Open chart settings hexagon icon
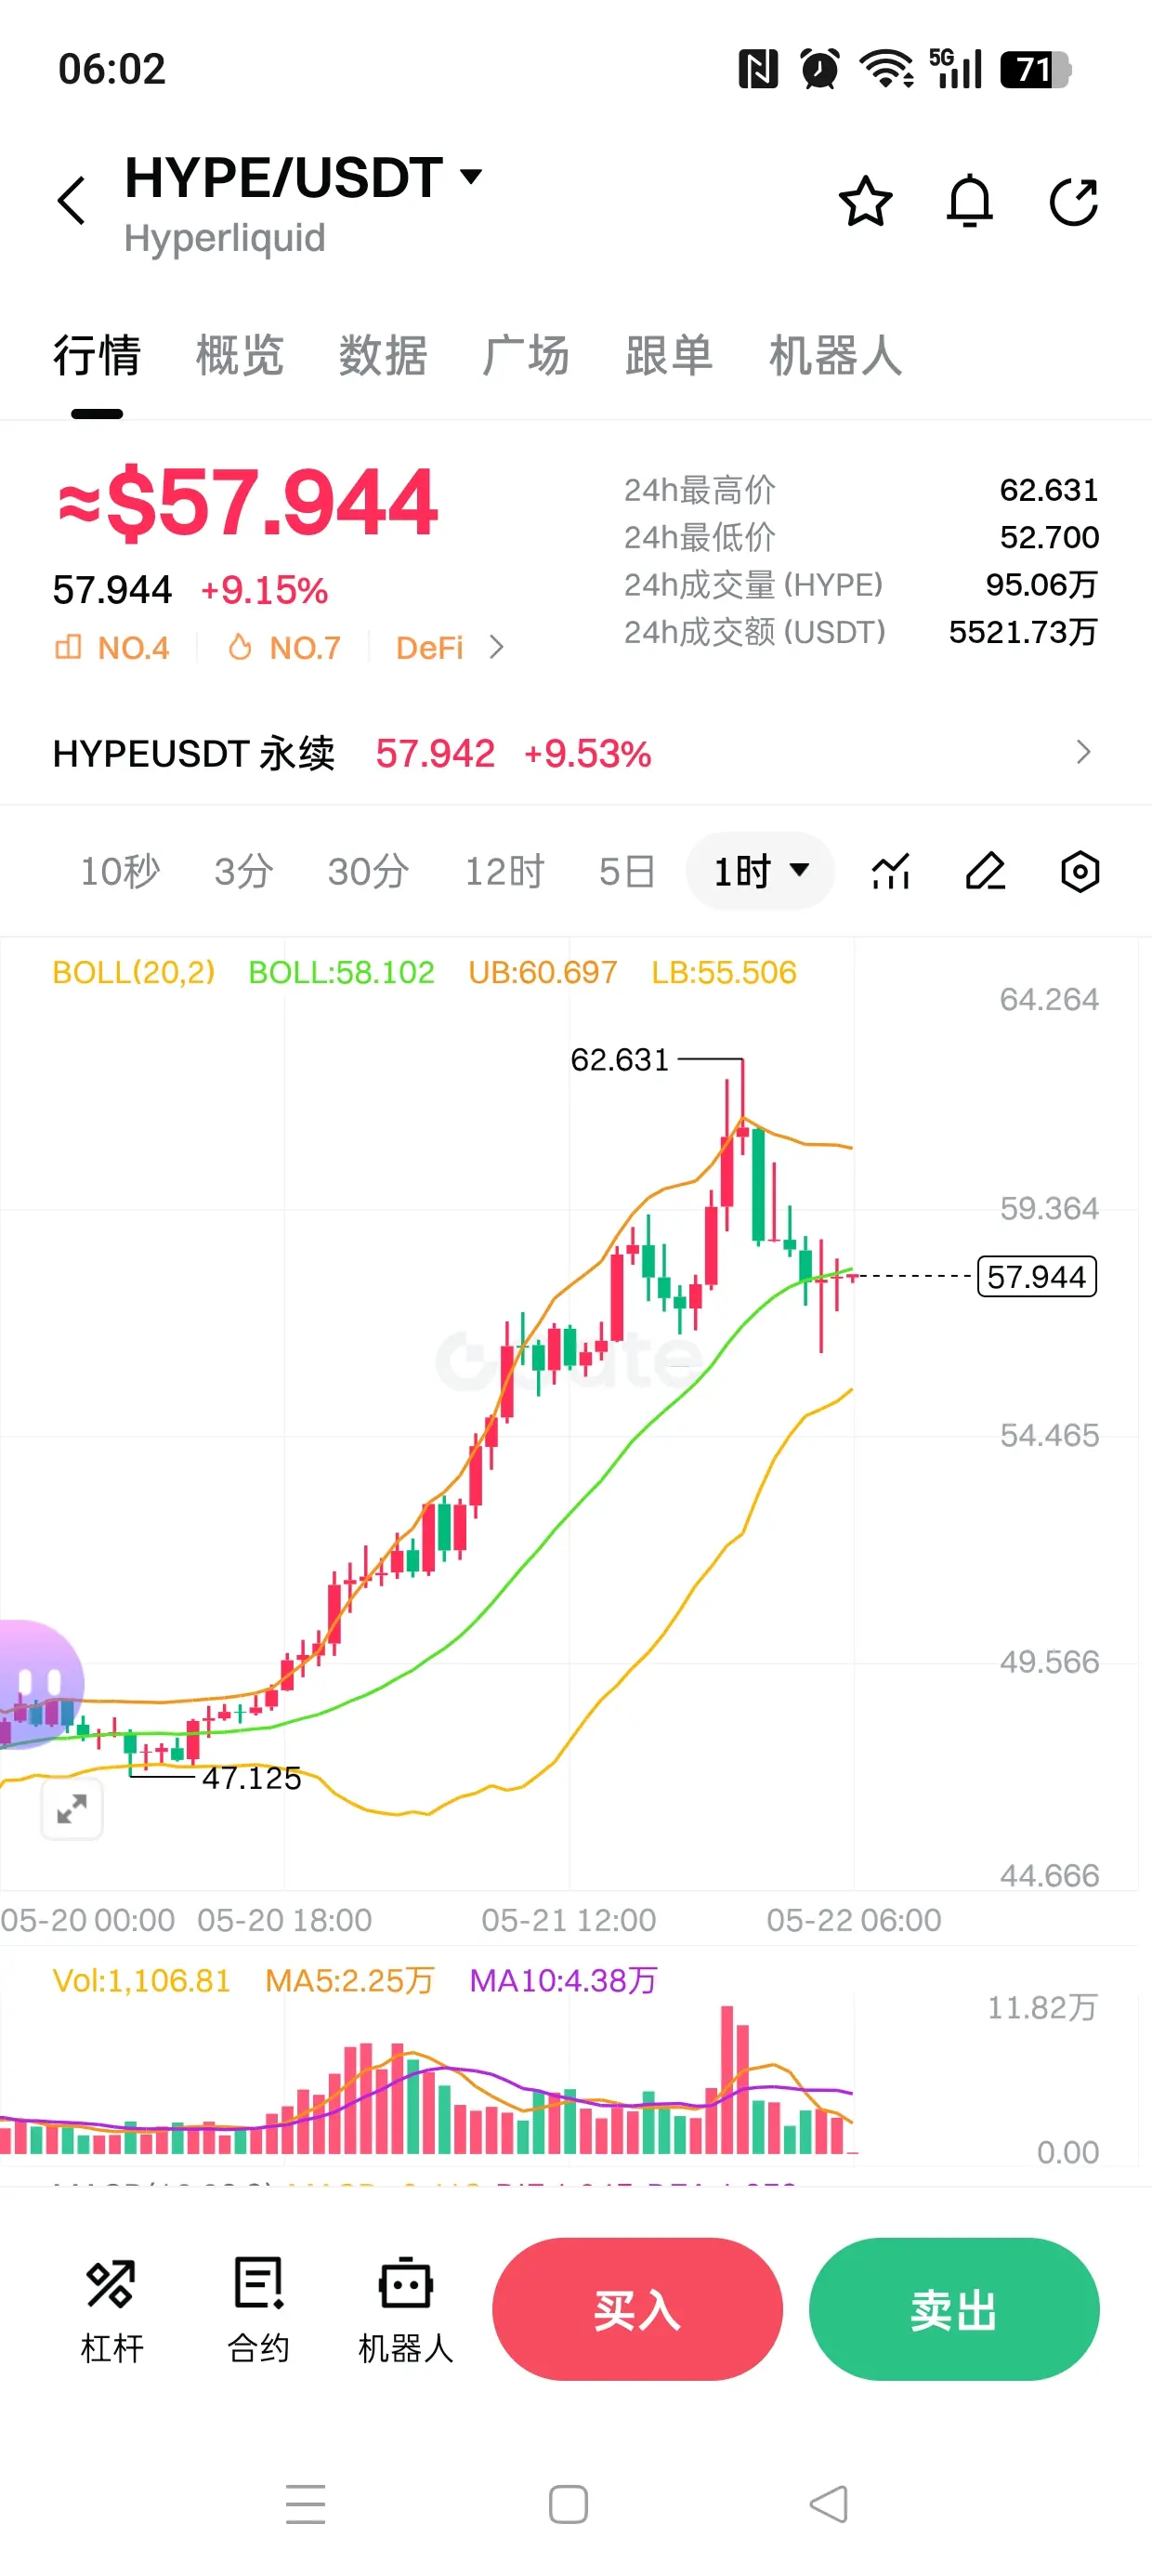 click(x=1080, y=871)
